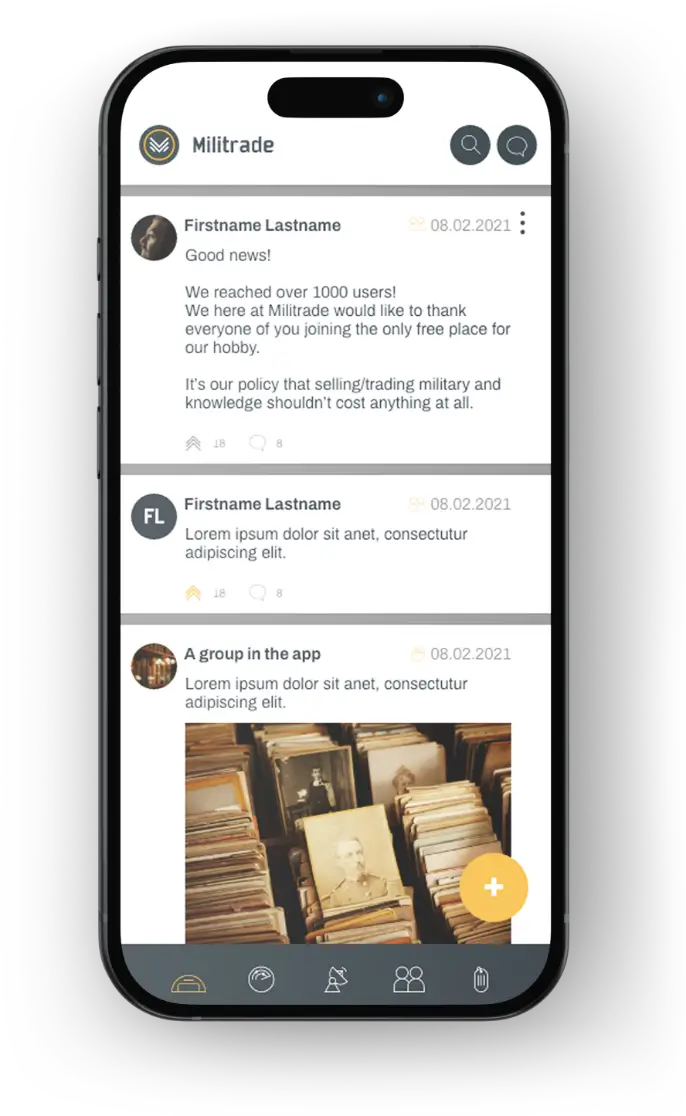Open the group's avatar picture
The image size is (686, 1116).
pyautogui.click(x=154, y=666)
